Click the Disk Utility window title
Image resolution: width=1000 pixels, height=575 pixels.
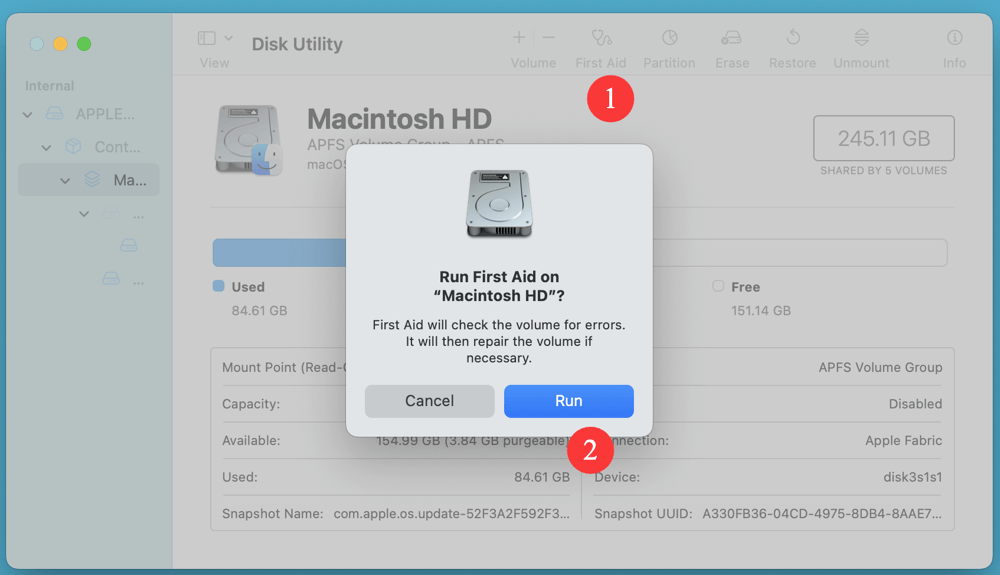pyautogui.click(x=297, y=44)
